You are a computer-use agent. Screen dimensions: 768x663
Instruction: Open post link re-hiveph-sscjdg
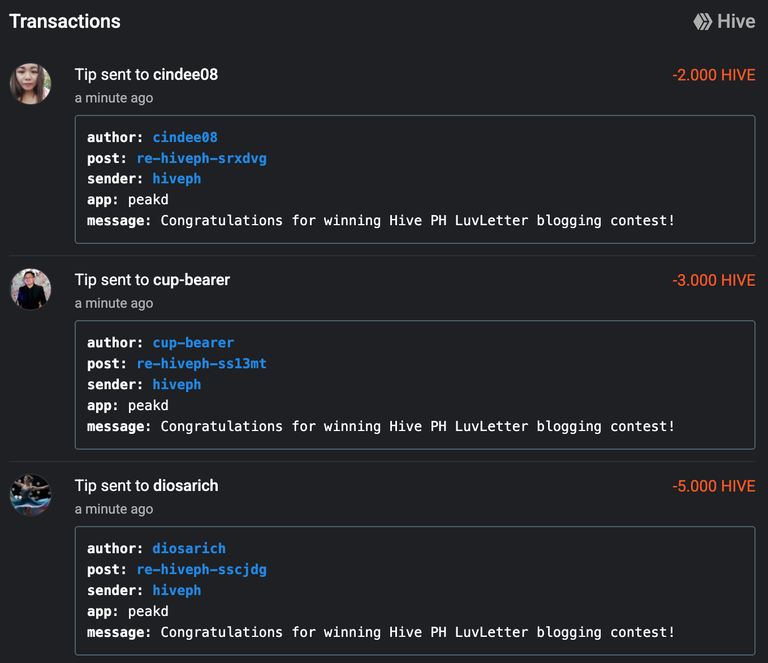click(x=201, y=569)
